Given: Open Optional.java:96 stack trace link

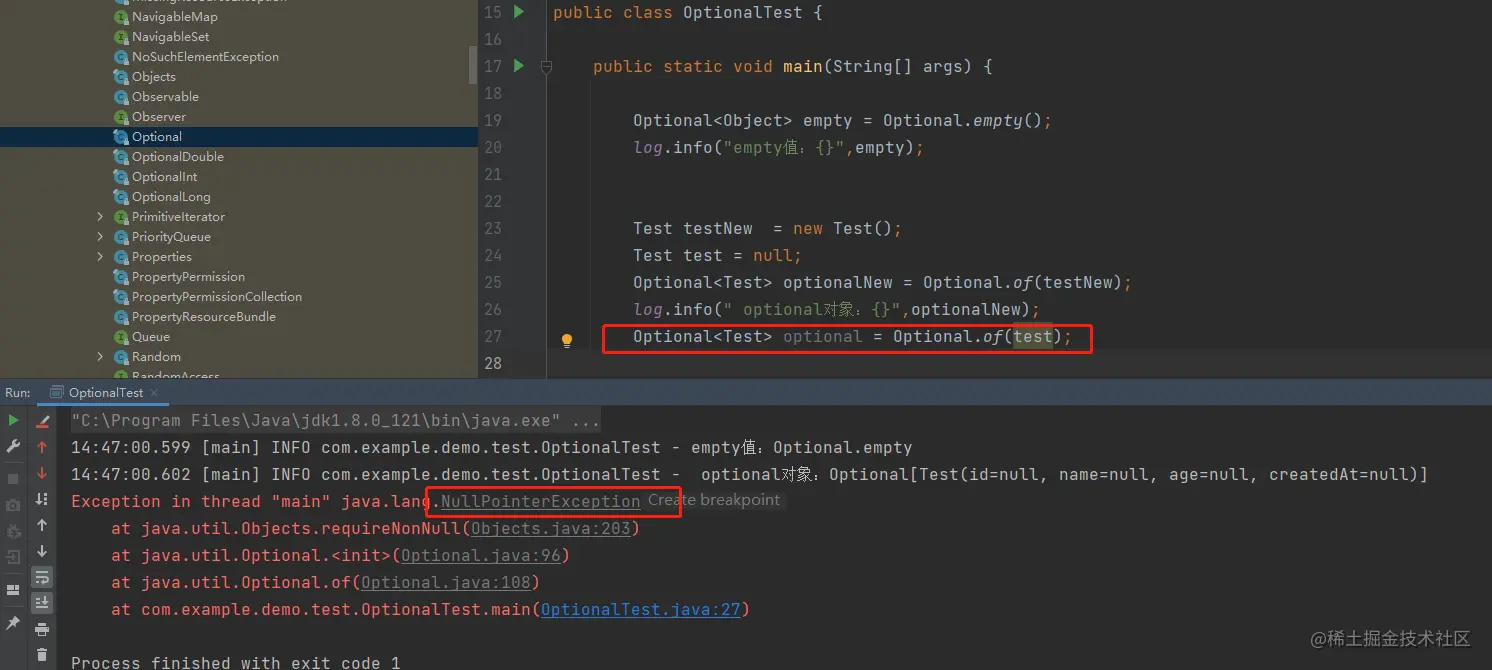Looking at the screenshot, I should [480, 555].
